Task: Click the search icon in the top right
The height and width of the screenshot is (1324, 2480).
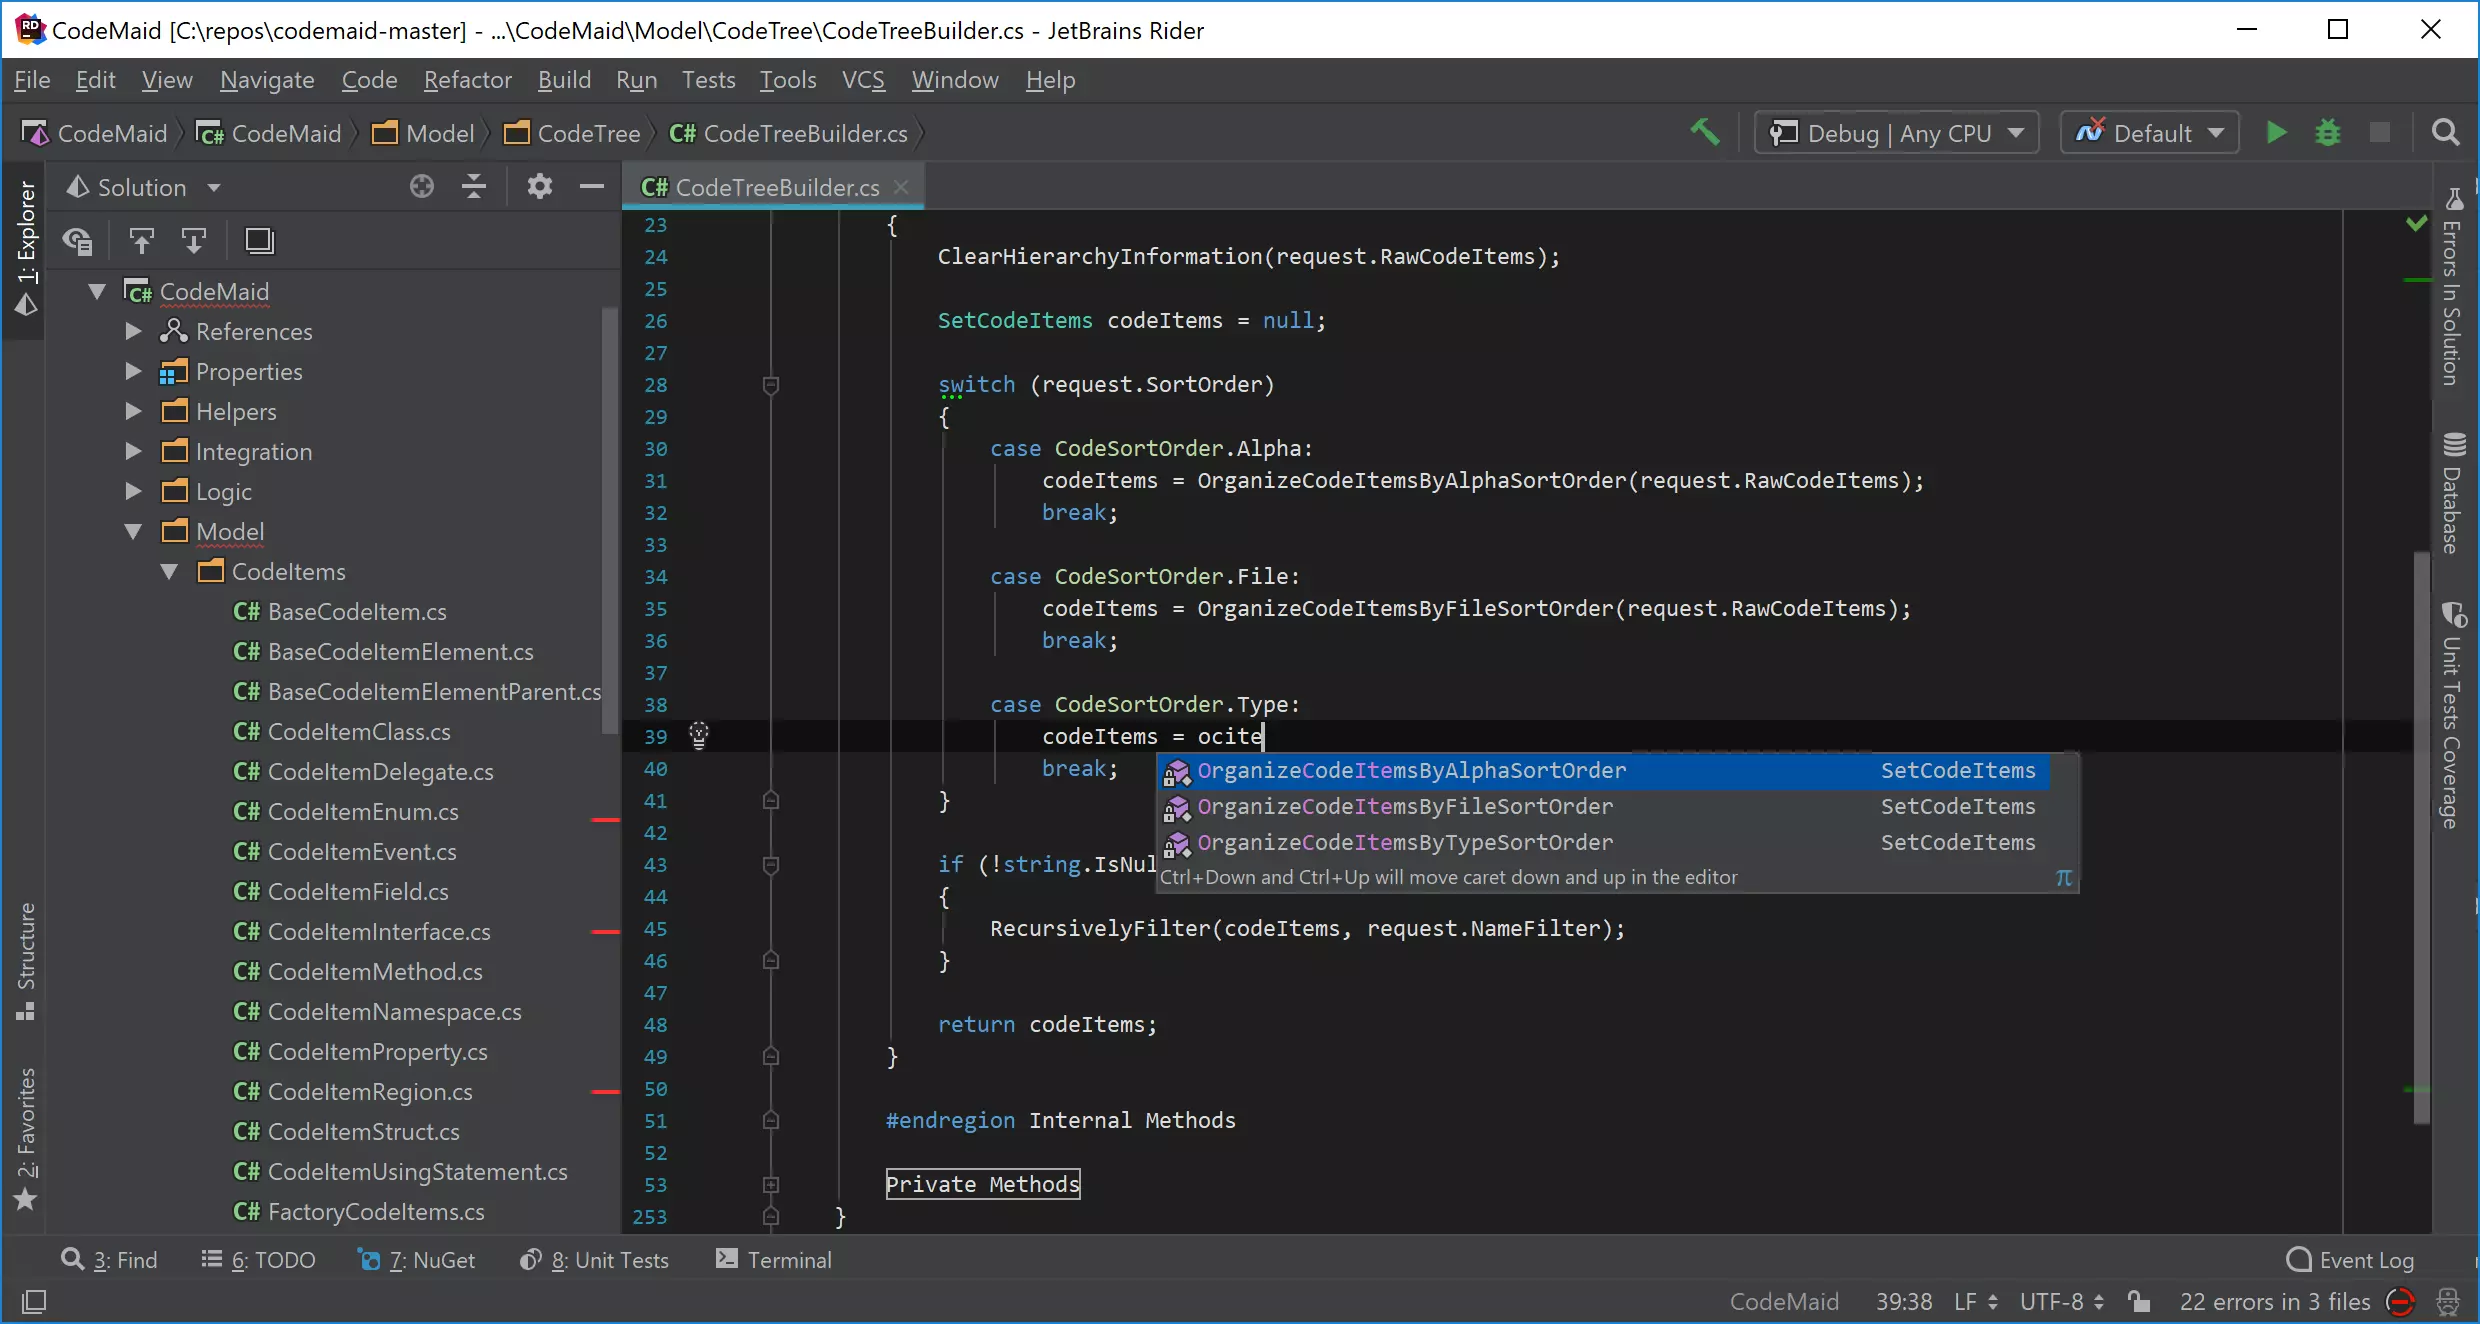Action: click(x=2446, y=131)
